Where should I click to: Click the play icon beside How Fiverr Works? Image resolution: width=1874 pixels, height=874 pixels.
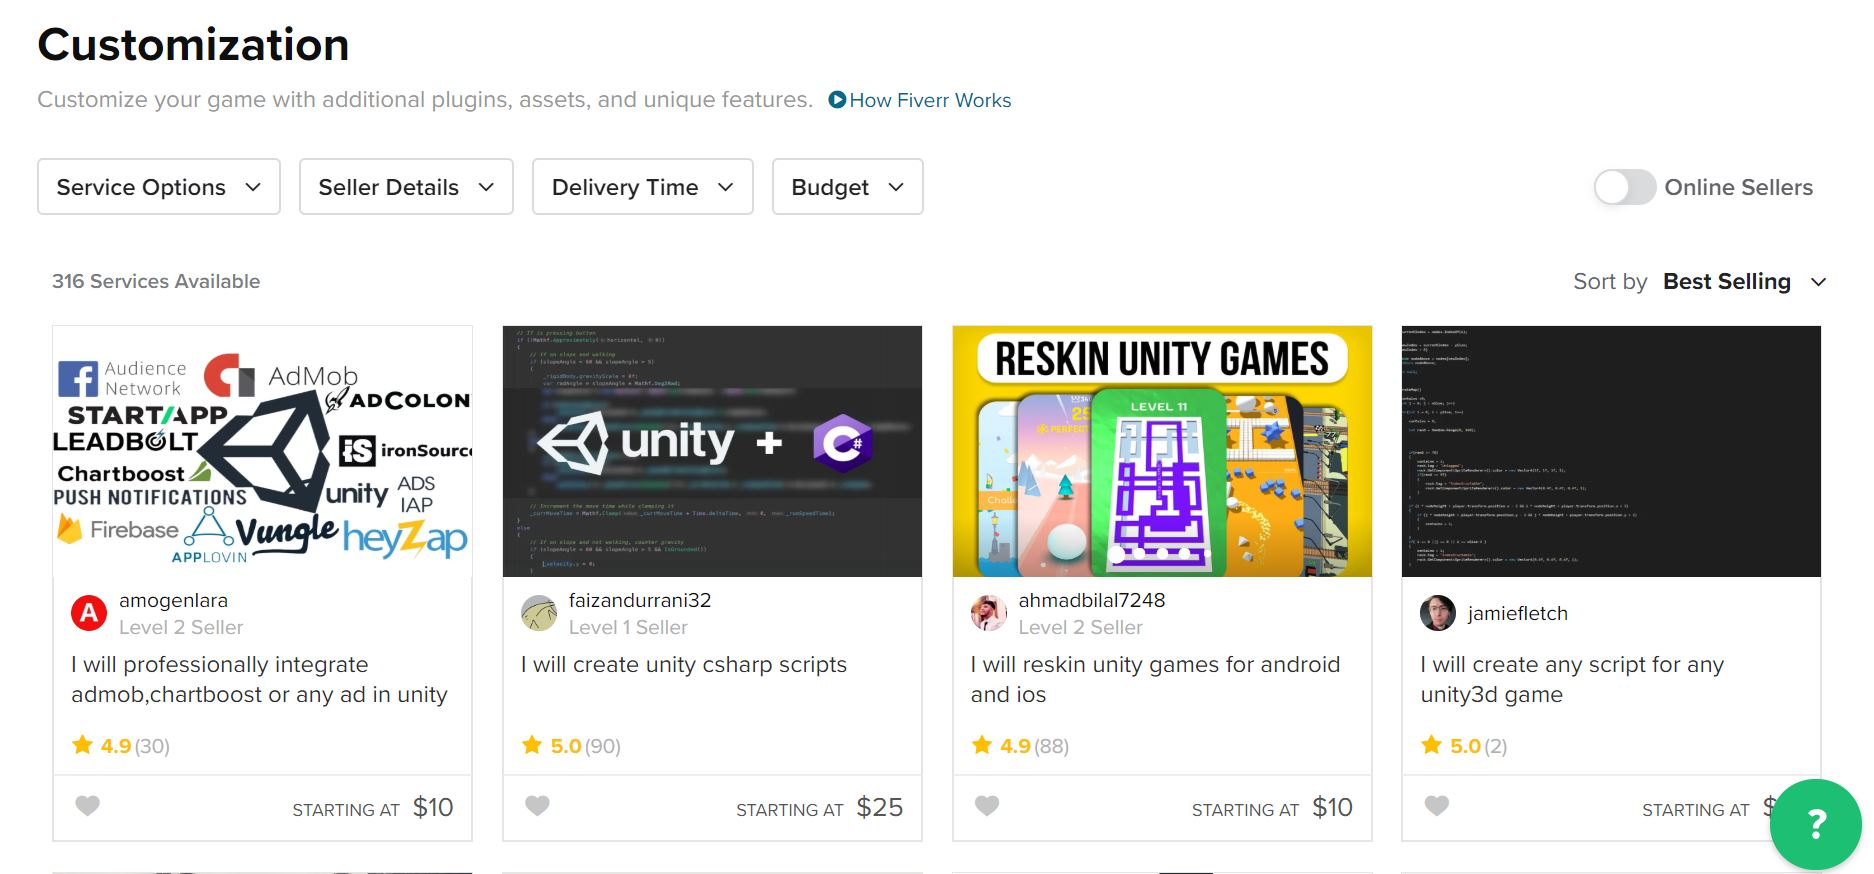838,100
